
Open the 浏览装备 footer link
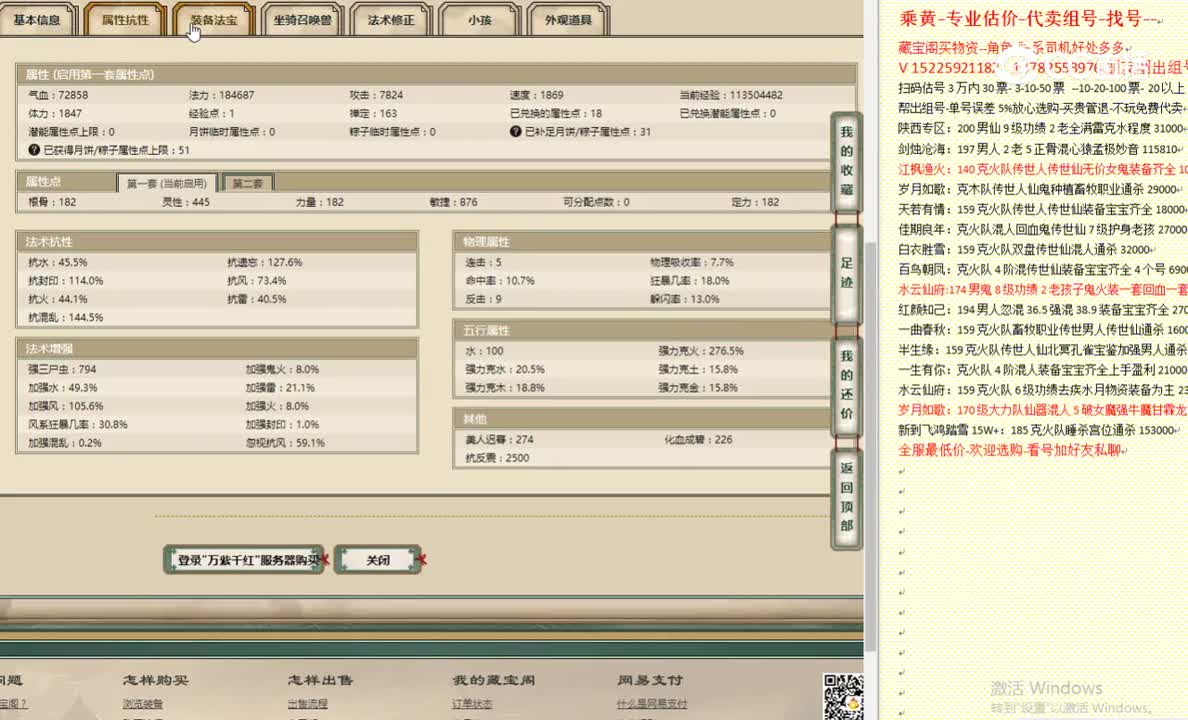point(142,704)
